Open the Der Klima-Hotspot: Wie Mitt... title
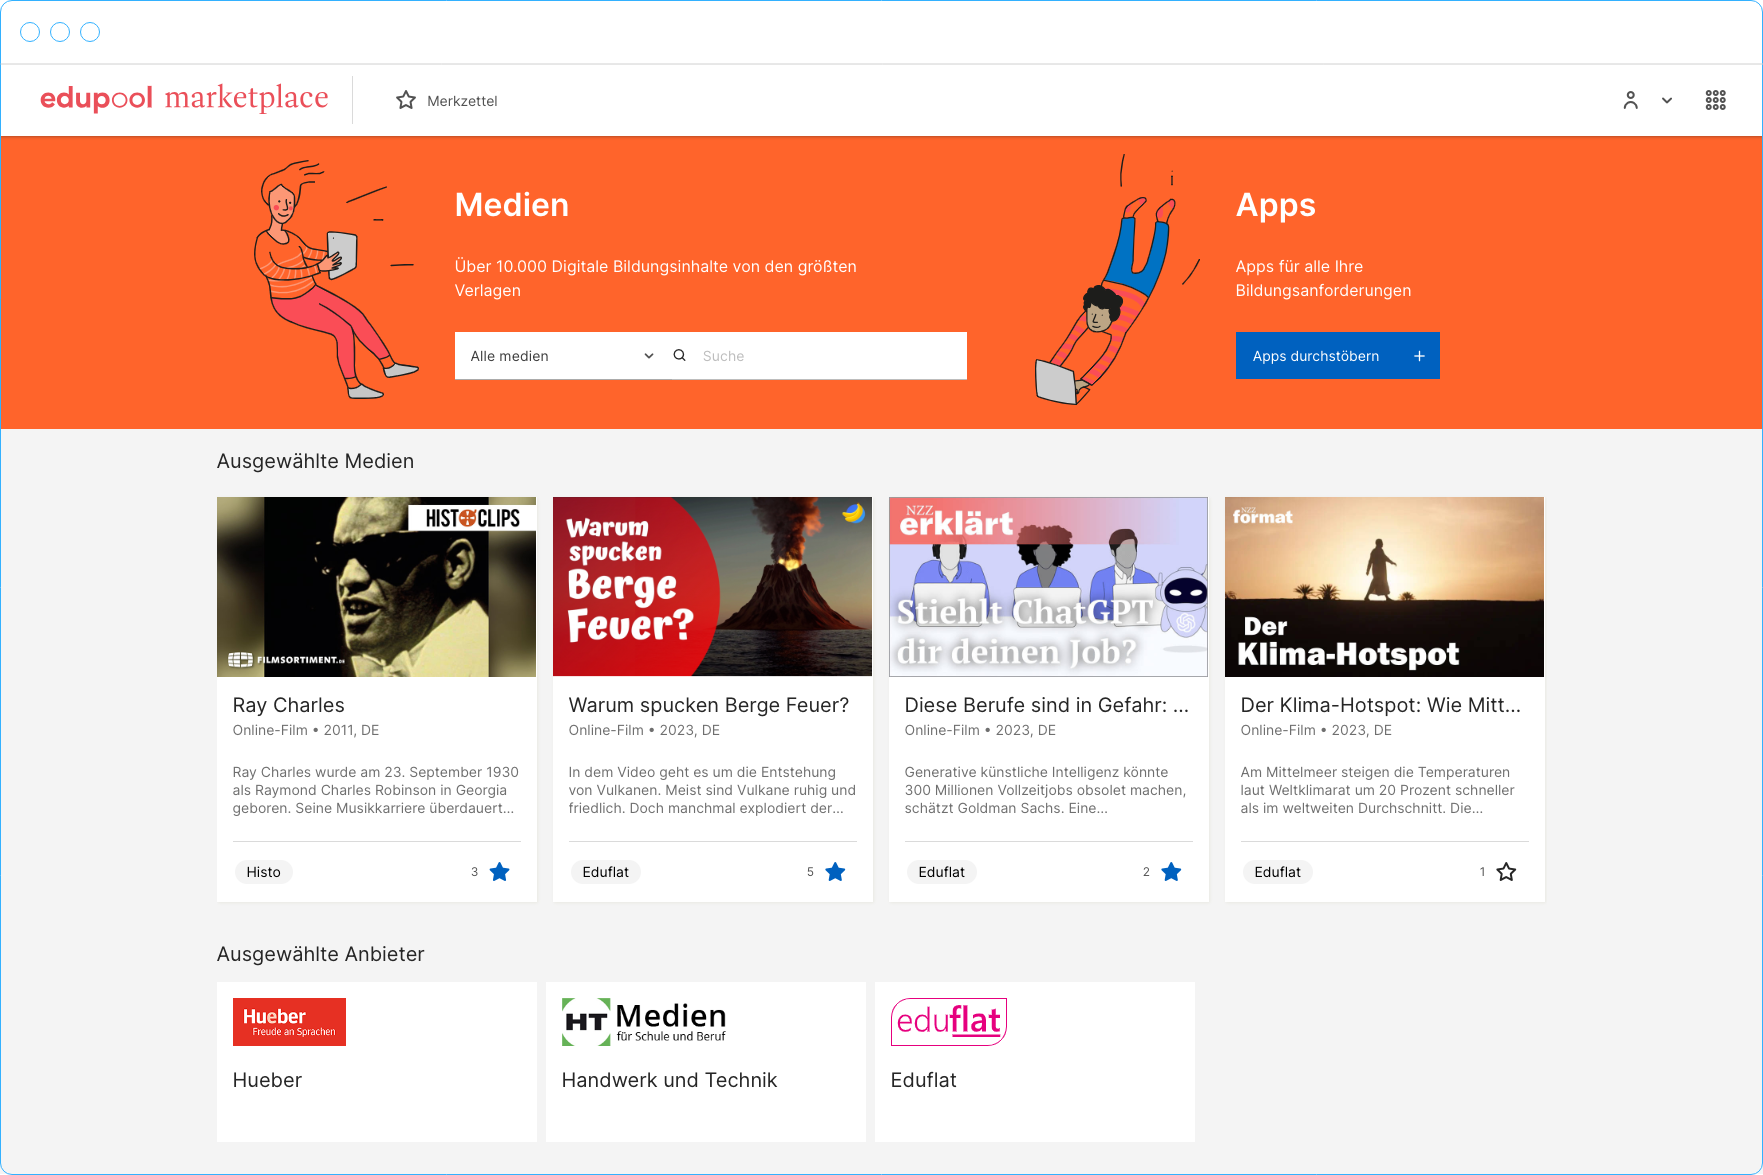 [x=1381, y=705]
